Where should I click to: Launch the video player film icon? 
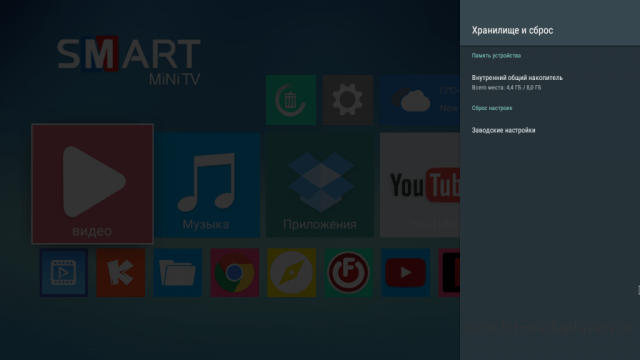(64, 273)
